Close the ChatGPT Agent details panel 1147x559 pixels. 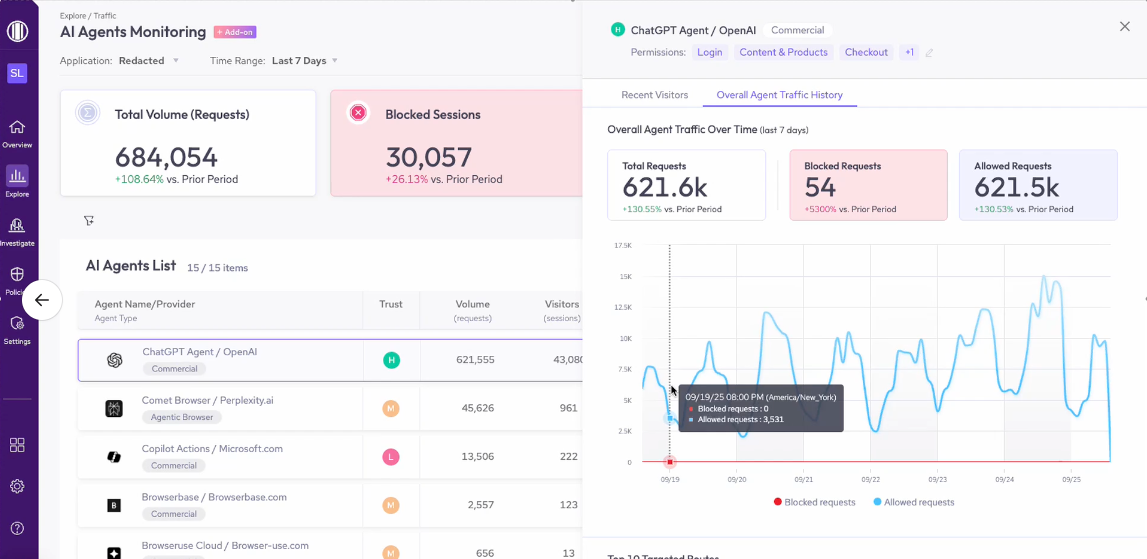1124,28
